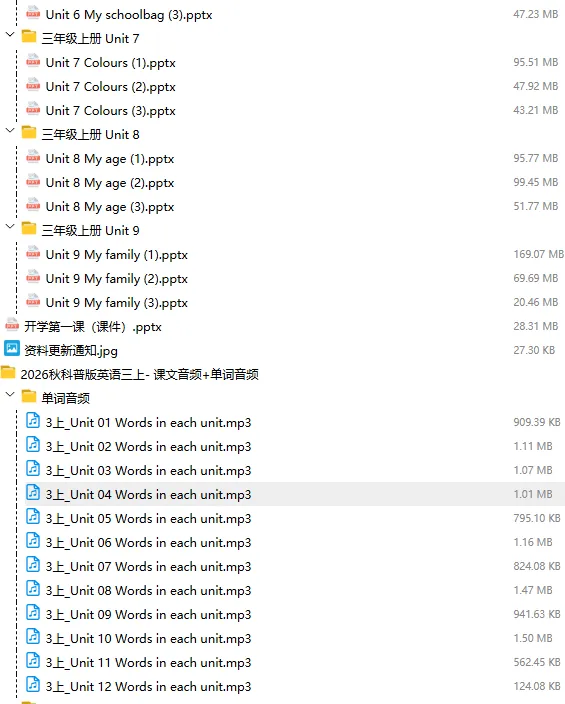Click the audio icon of Unit 12 Words mp3

point(33,685)
